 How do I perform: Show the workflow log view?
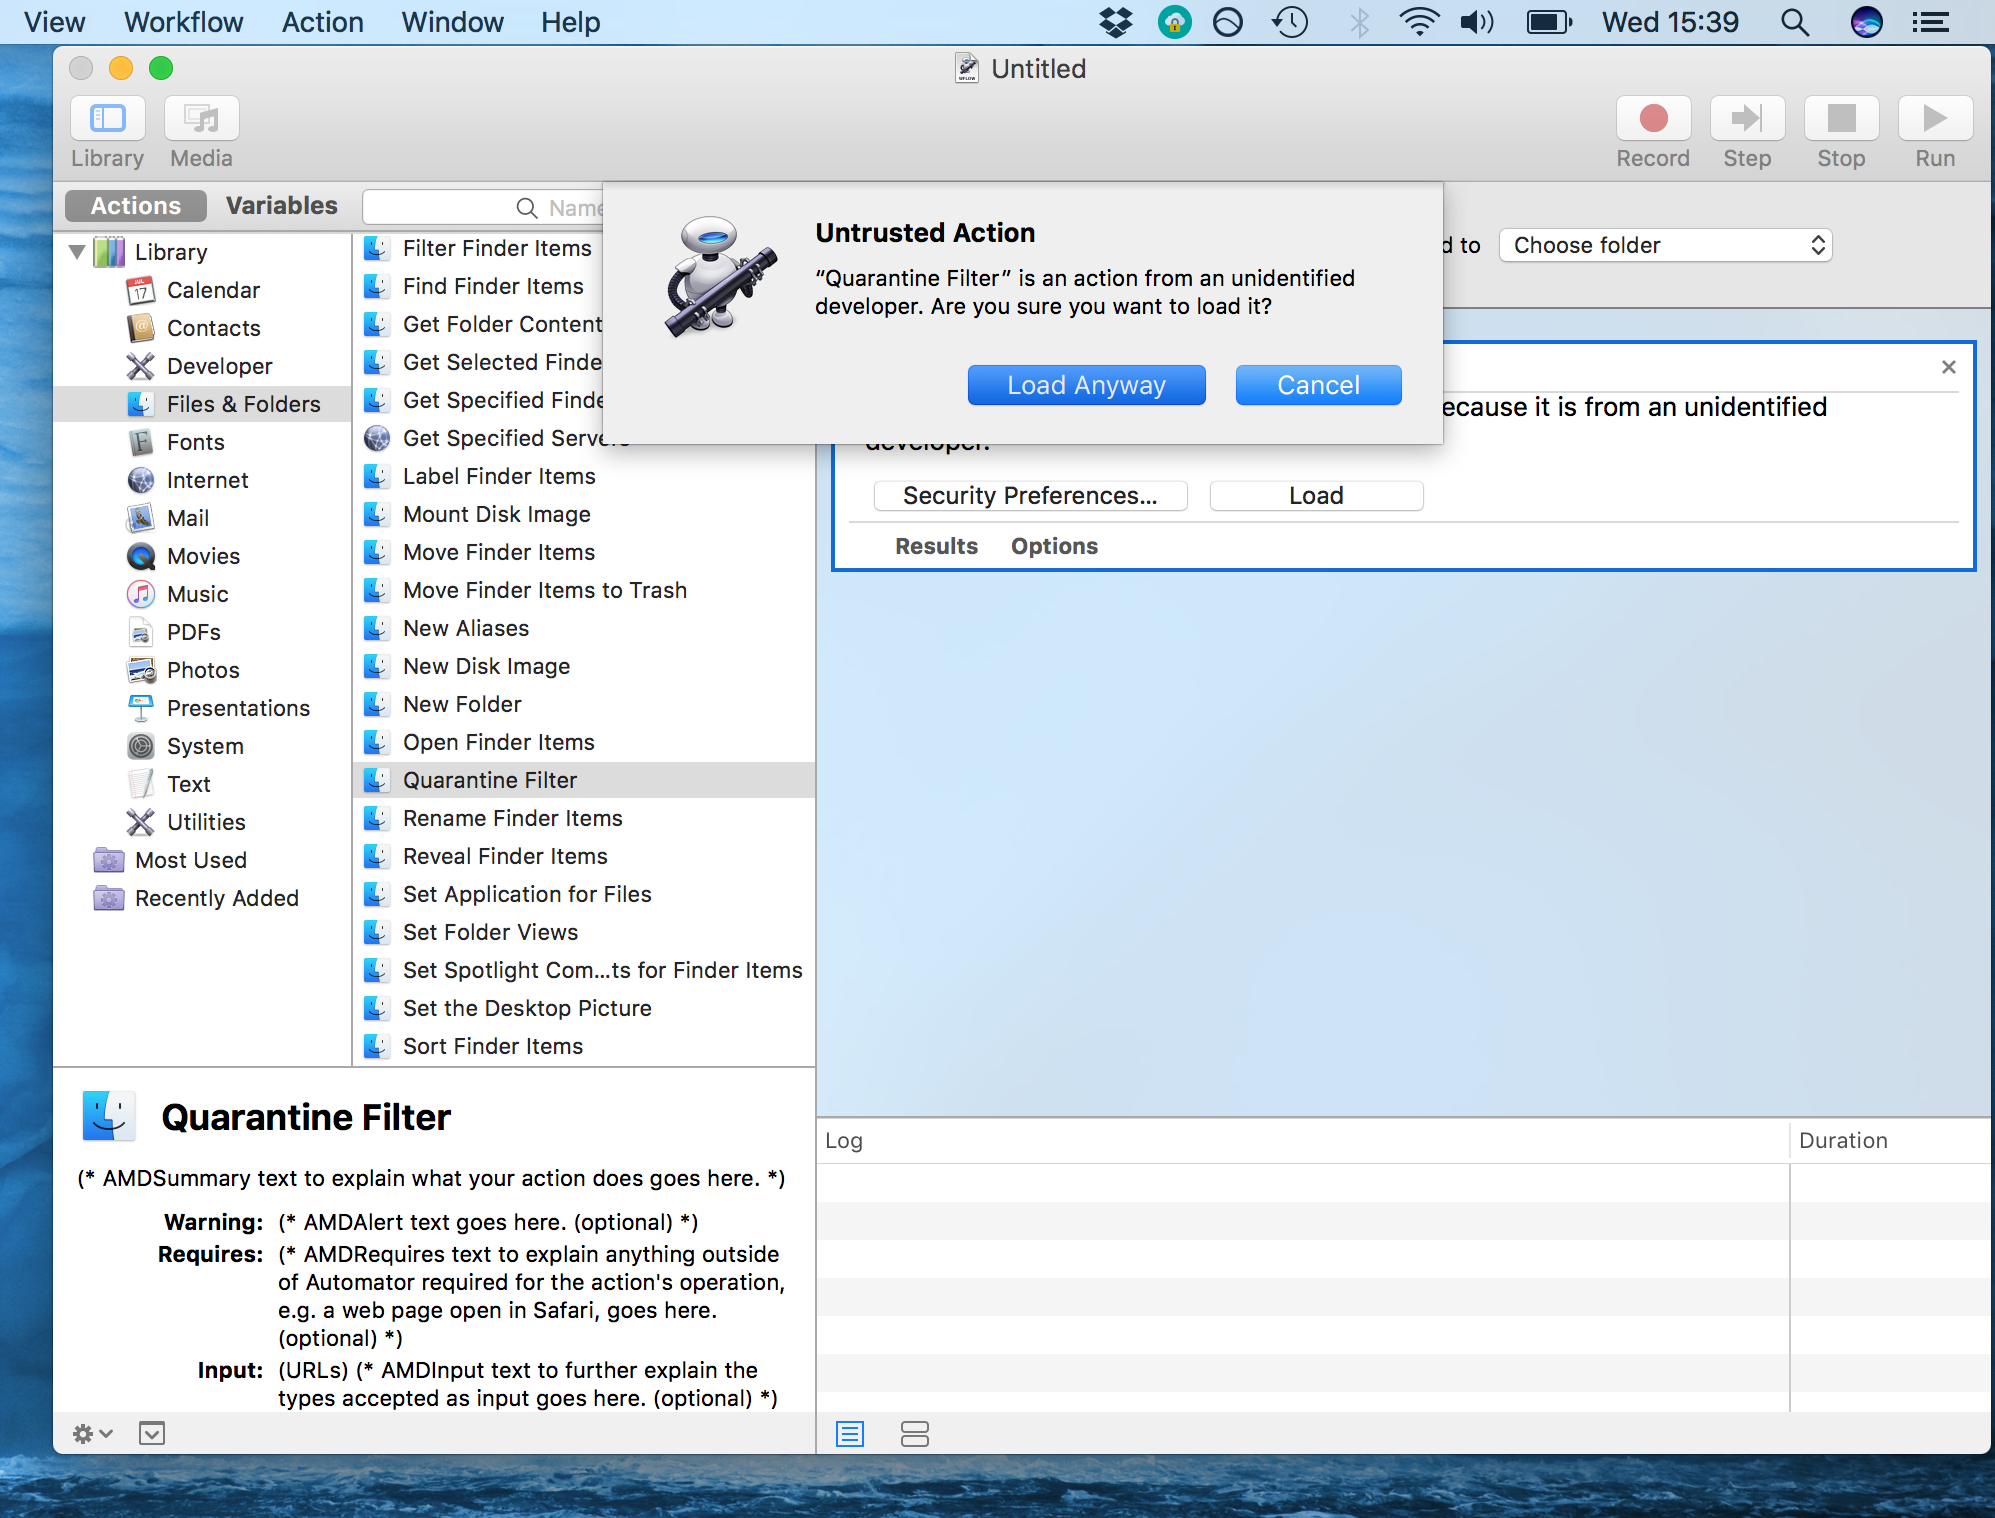point(850,1434)
